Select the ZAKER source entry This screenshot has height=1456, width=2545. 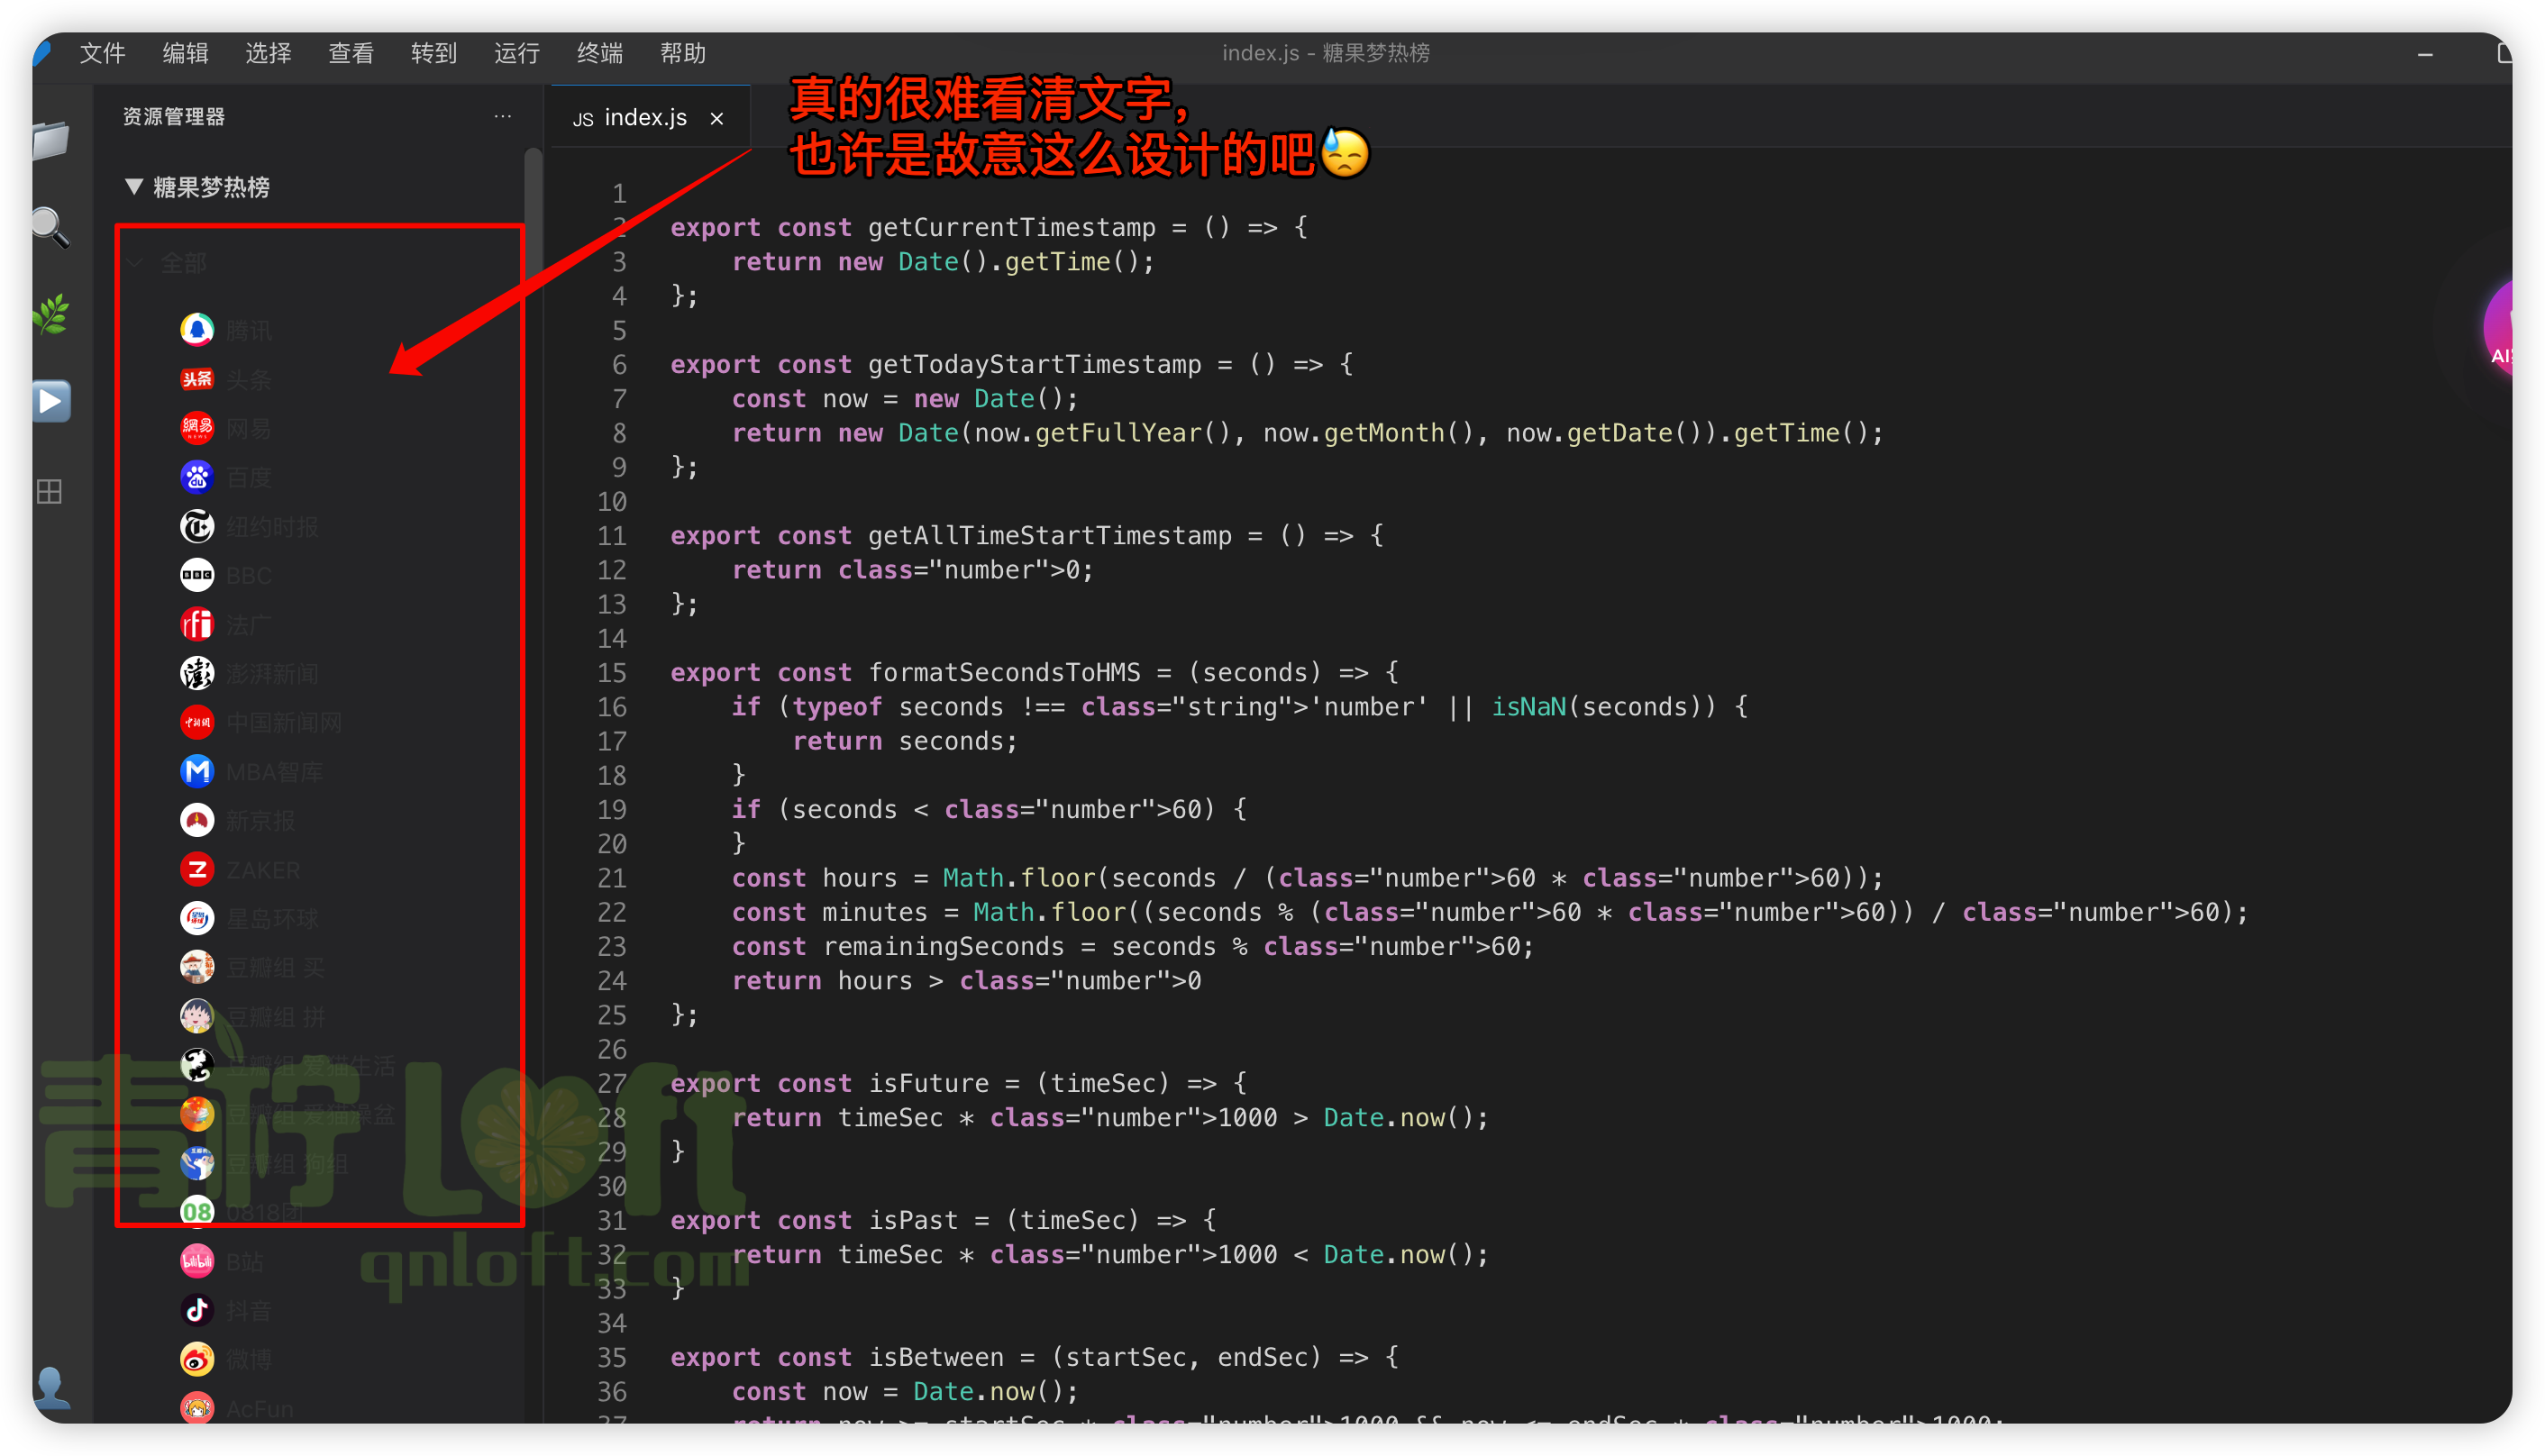(197, 869)
